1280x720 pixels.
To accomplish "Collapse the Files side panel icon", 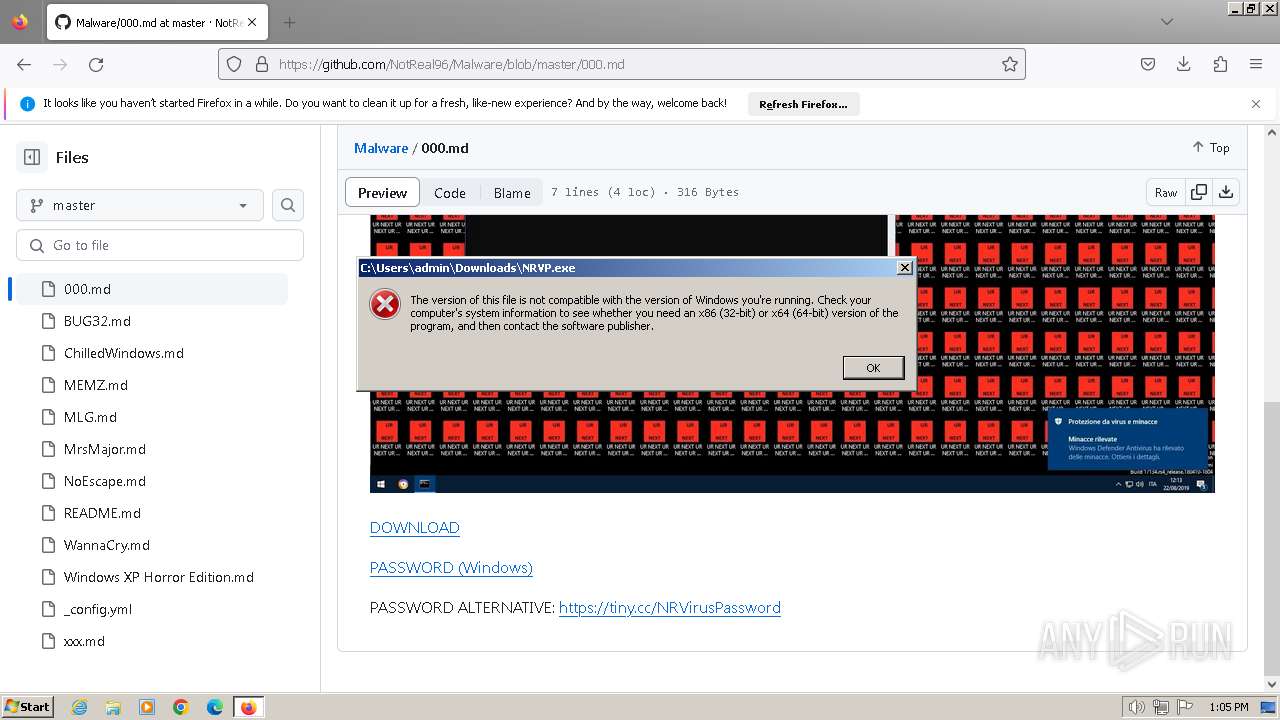I will (32, 157).
